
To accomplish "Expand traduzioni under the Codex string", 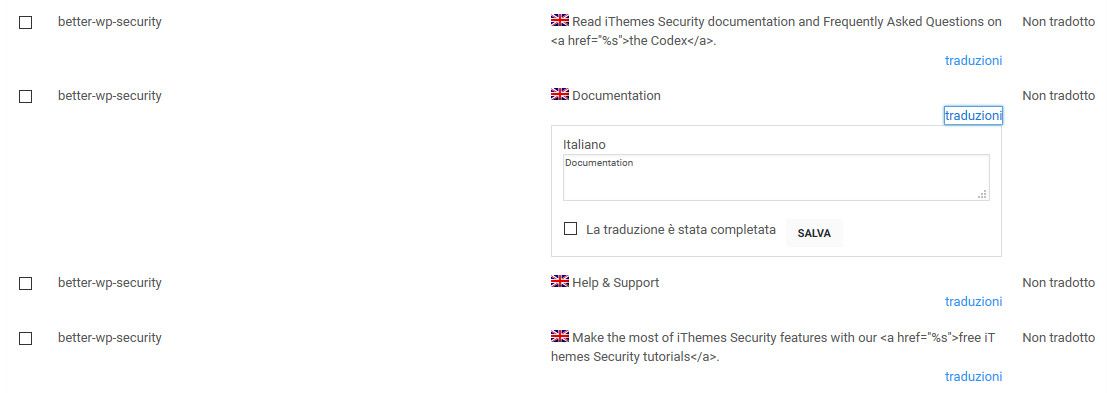I will (x=973, y=61).
